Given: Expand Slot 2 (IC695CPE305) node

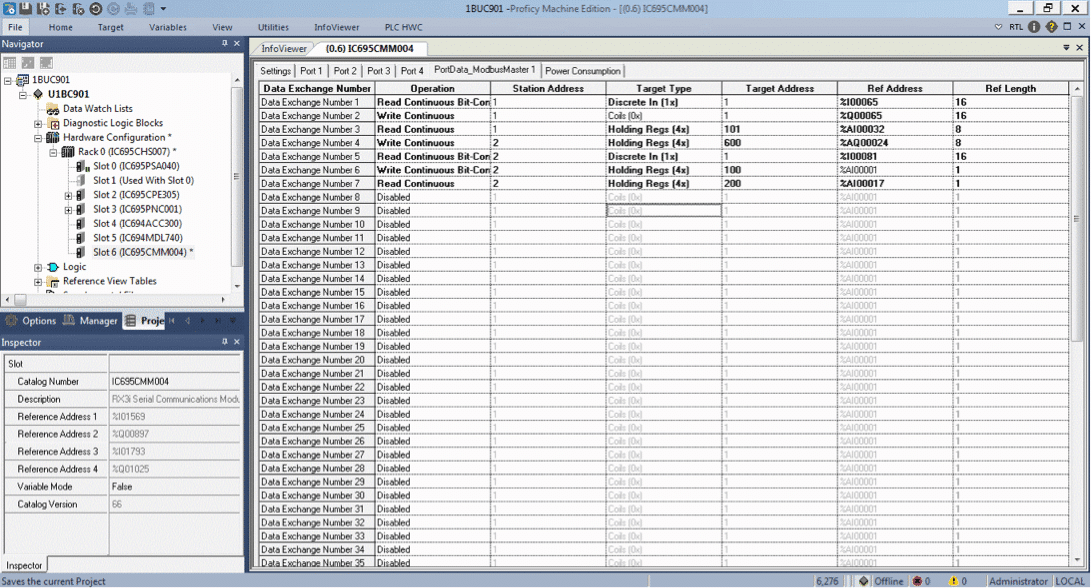Looking at the screenshot, I should [68, 196].
